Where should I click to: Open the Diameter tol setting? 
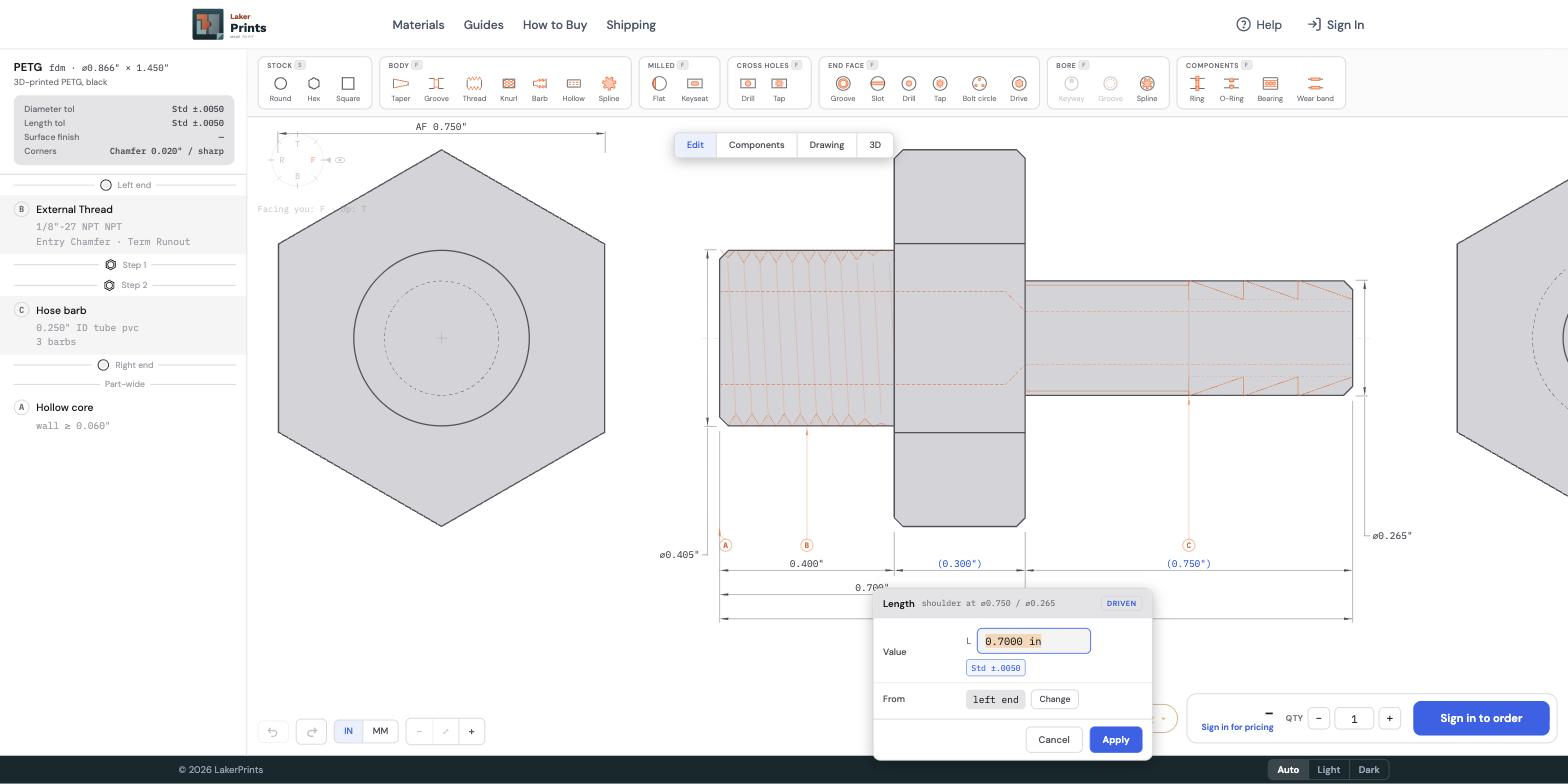124,109
